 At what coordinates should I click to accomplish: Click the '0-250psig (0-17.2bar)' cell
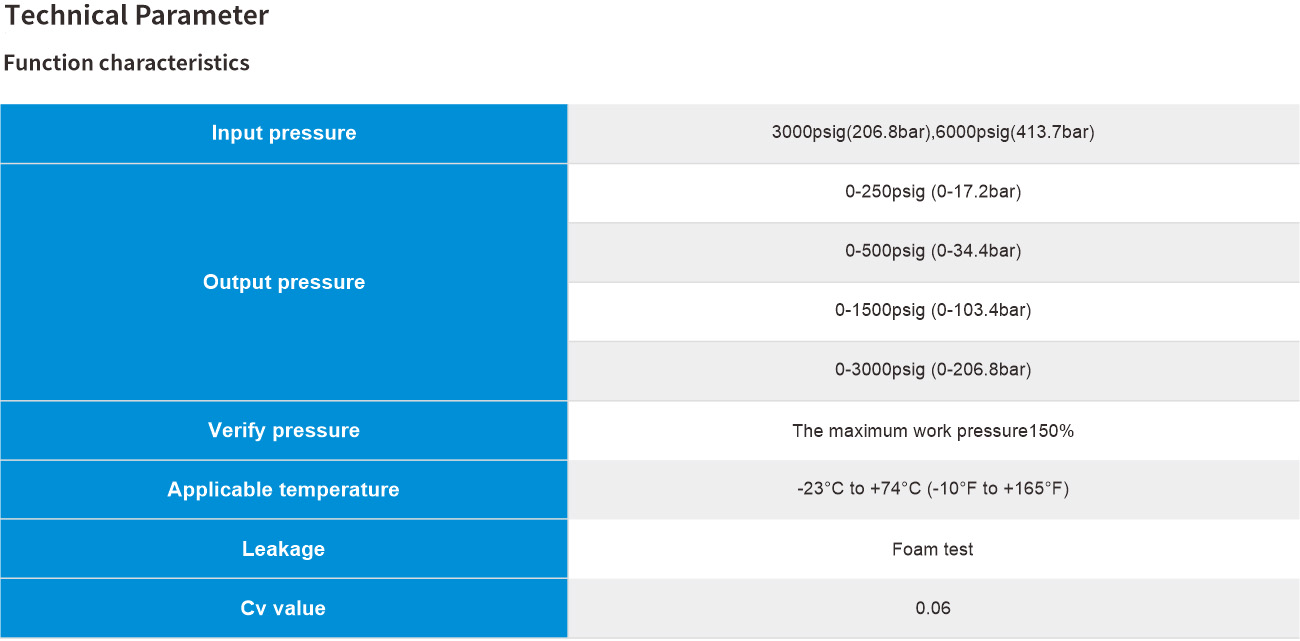[x=933, y=192]
